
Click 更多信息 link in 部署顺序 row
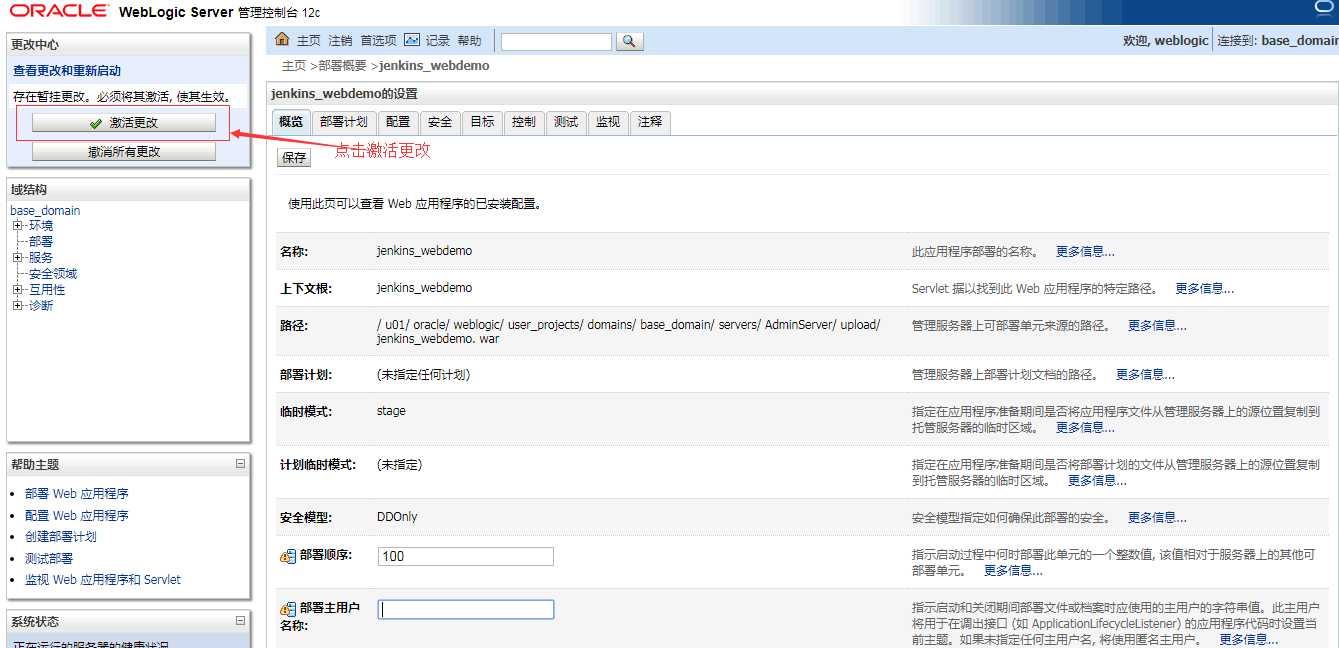[x=1013, y=571]
